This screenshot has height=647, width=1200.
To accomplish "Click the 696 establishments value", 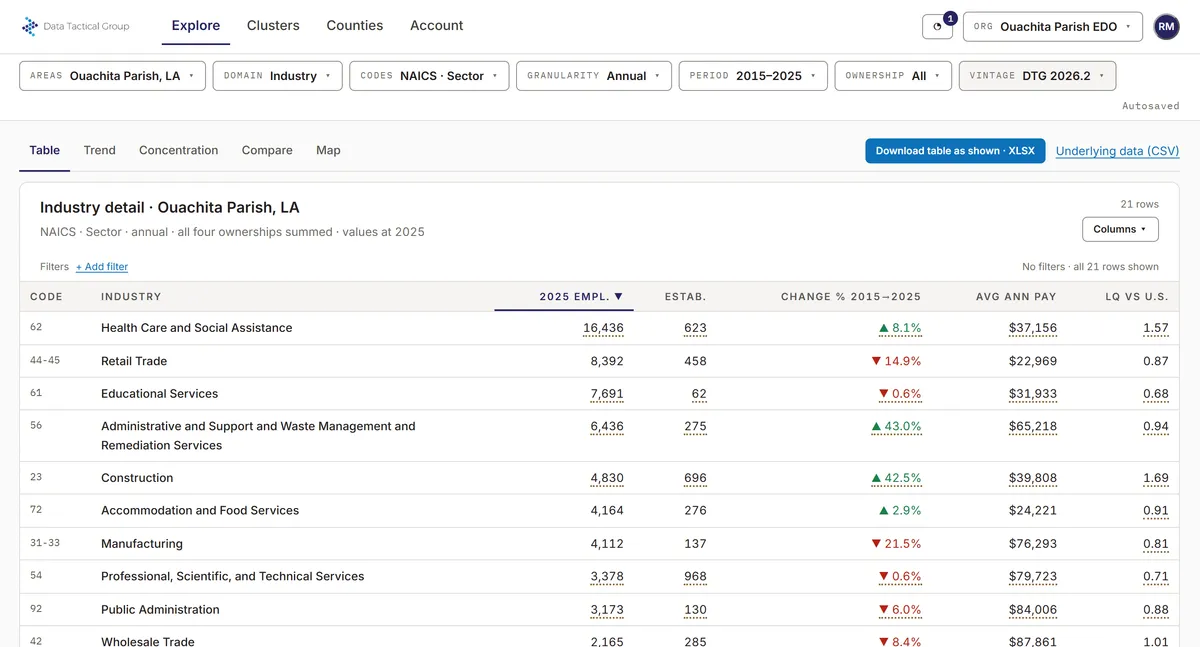I will tap(695, 478).
